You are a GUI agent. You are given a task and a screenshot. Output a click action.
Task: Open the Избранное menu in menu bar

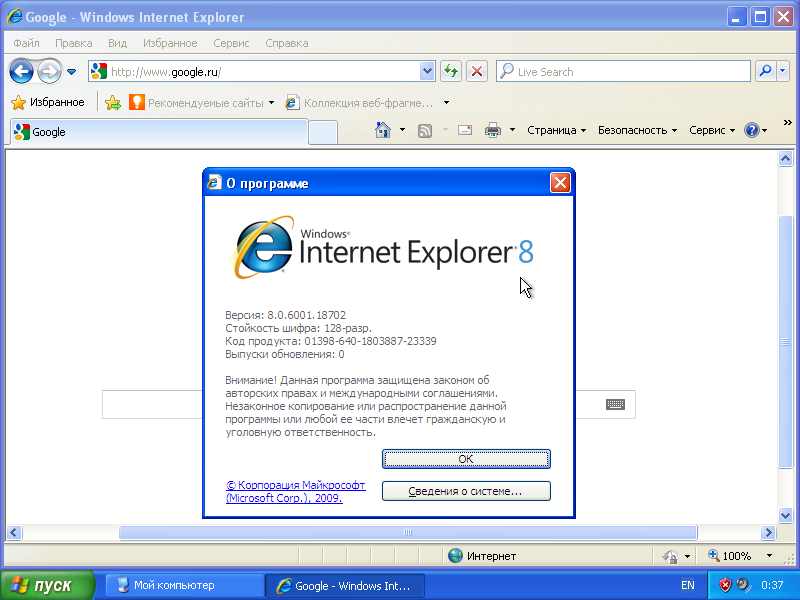pos(170,43)
